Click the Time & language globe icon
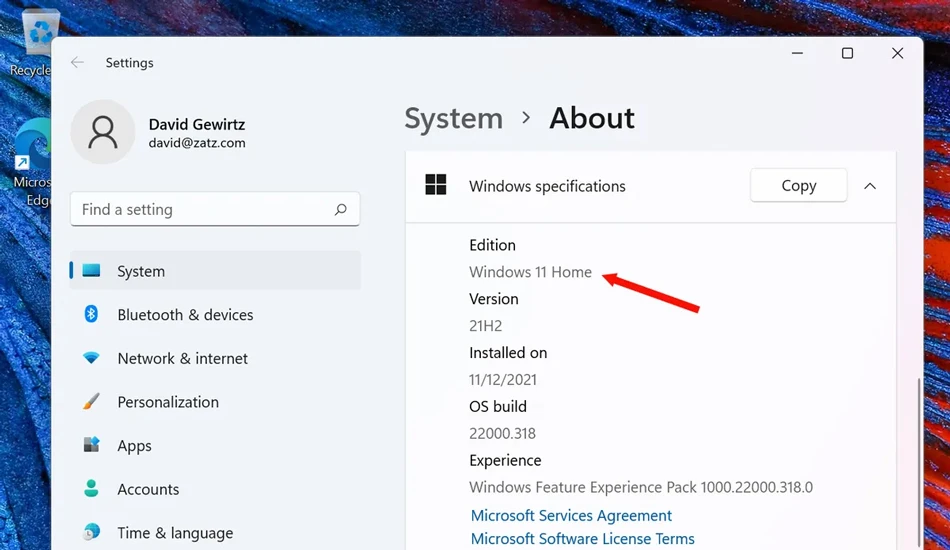The height and width of the screenshot is (550, 950). point(91,532)
